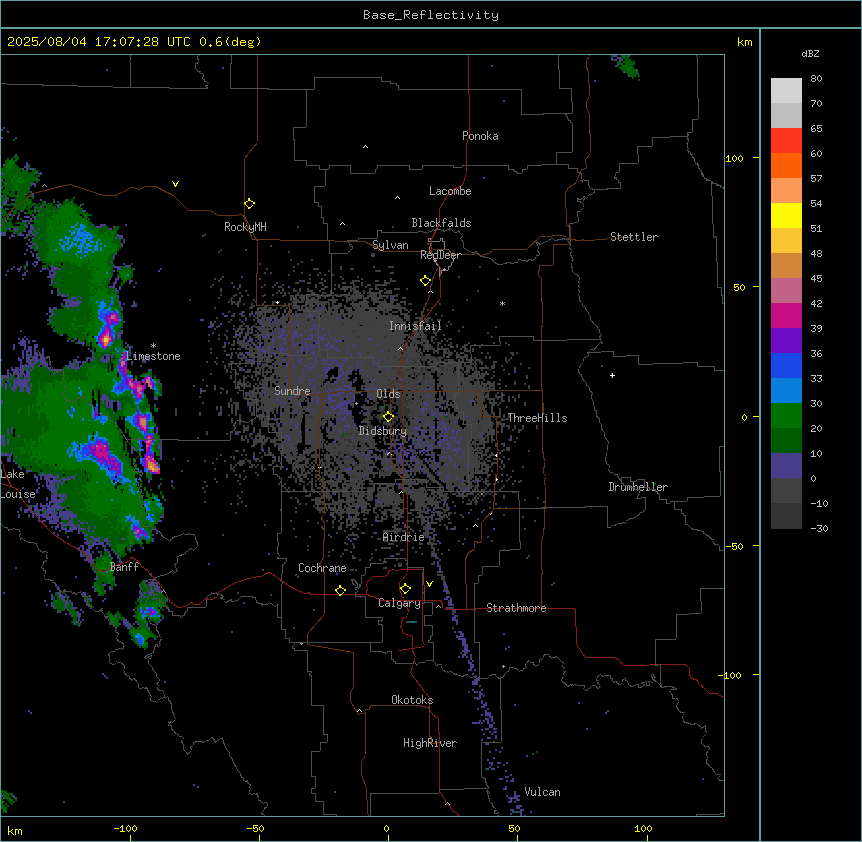862x842 pixels.
Task: Click the top light gray 70-80 swatch
Action: 786,91
